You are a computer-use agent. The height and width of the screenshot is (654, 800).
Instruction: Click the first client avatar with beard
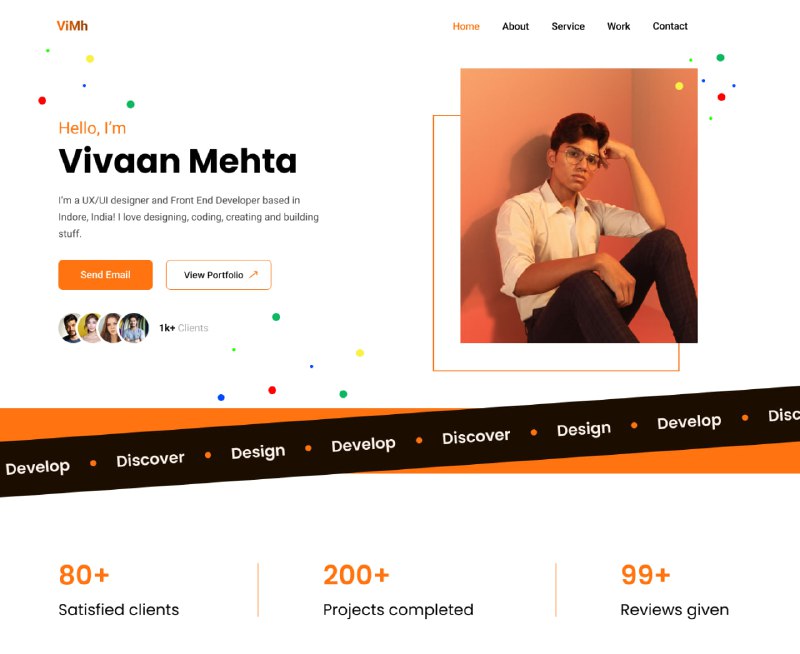point(71,328)
